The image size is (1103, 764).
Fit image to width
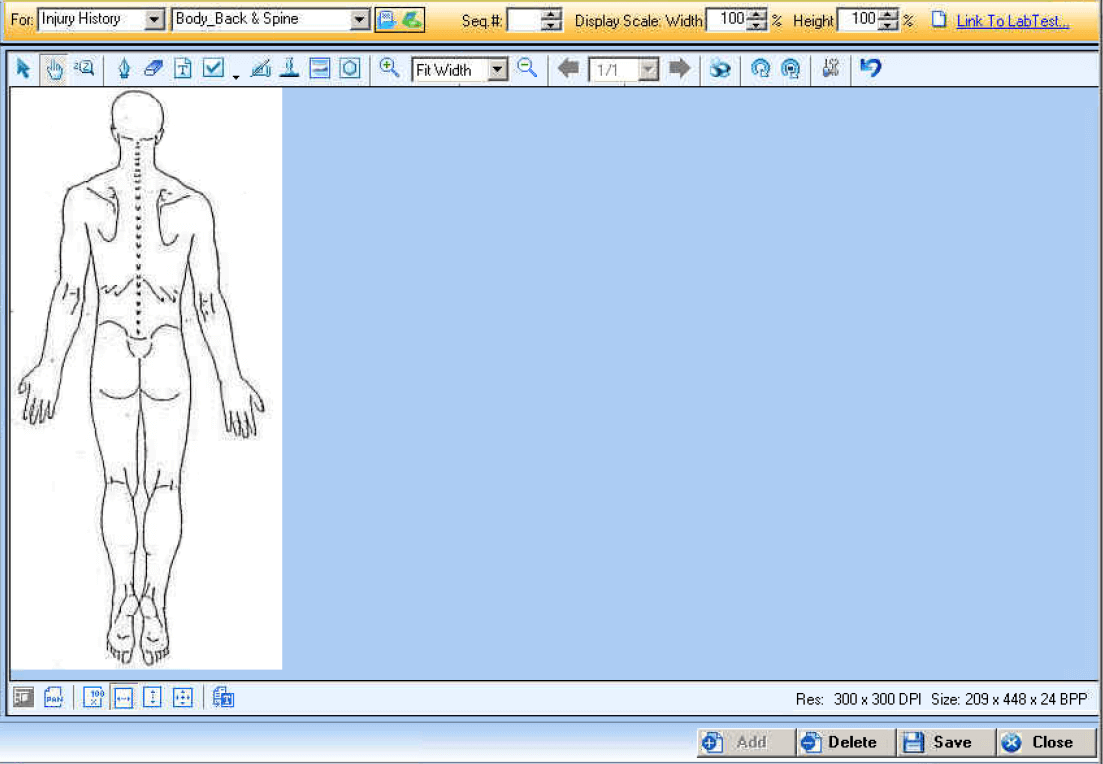point(123,697)
